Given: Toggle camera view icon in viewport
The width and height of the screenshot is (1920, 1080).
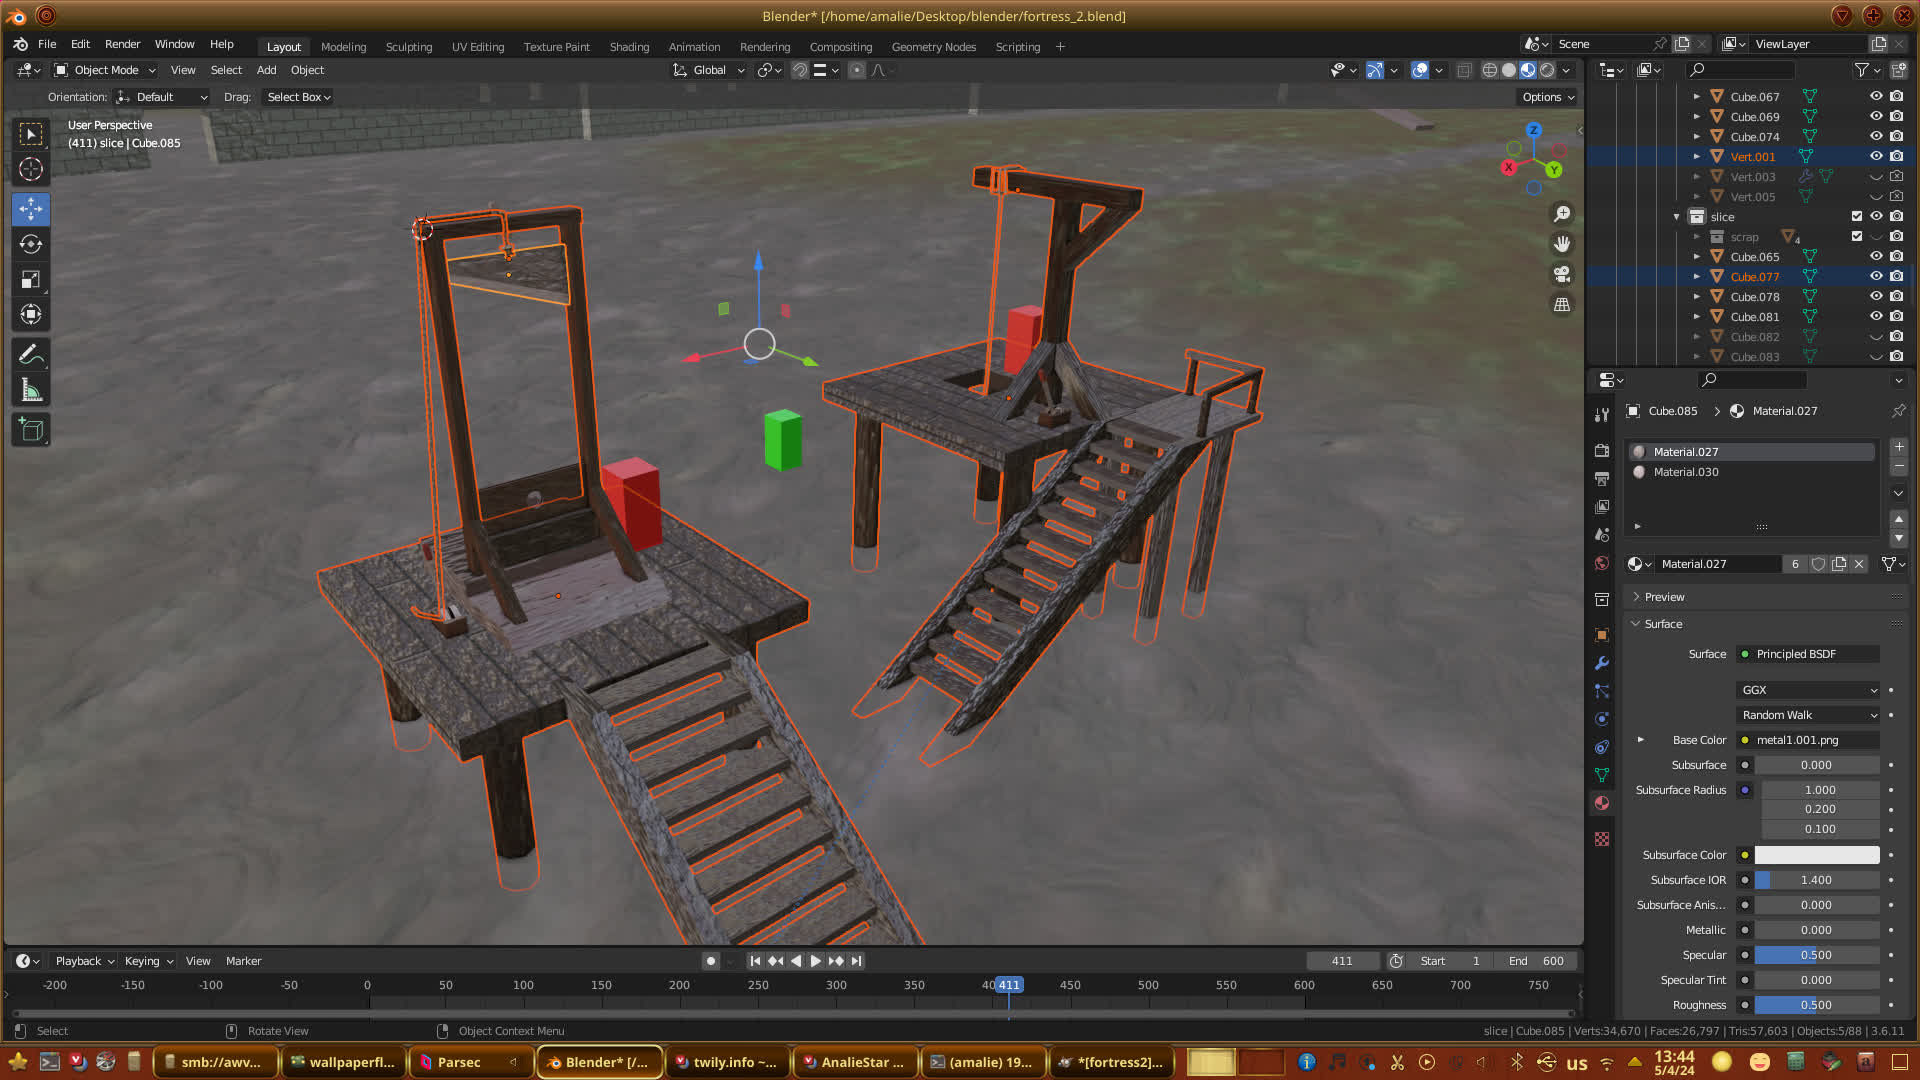Looking at the screenshot, I should (1562, 274).
